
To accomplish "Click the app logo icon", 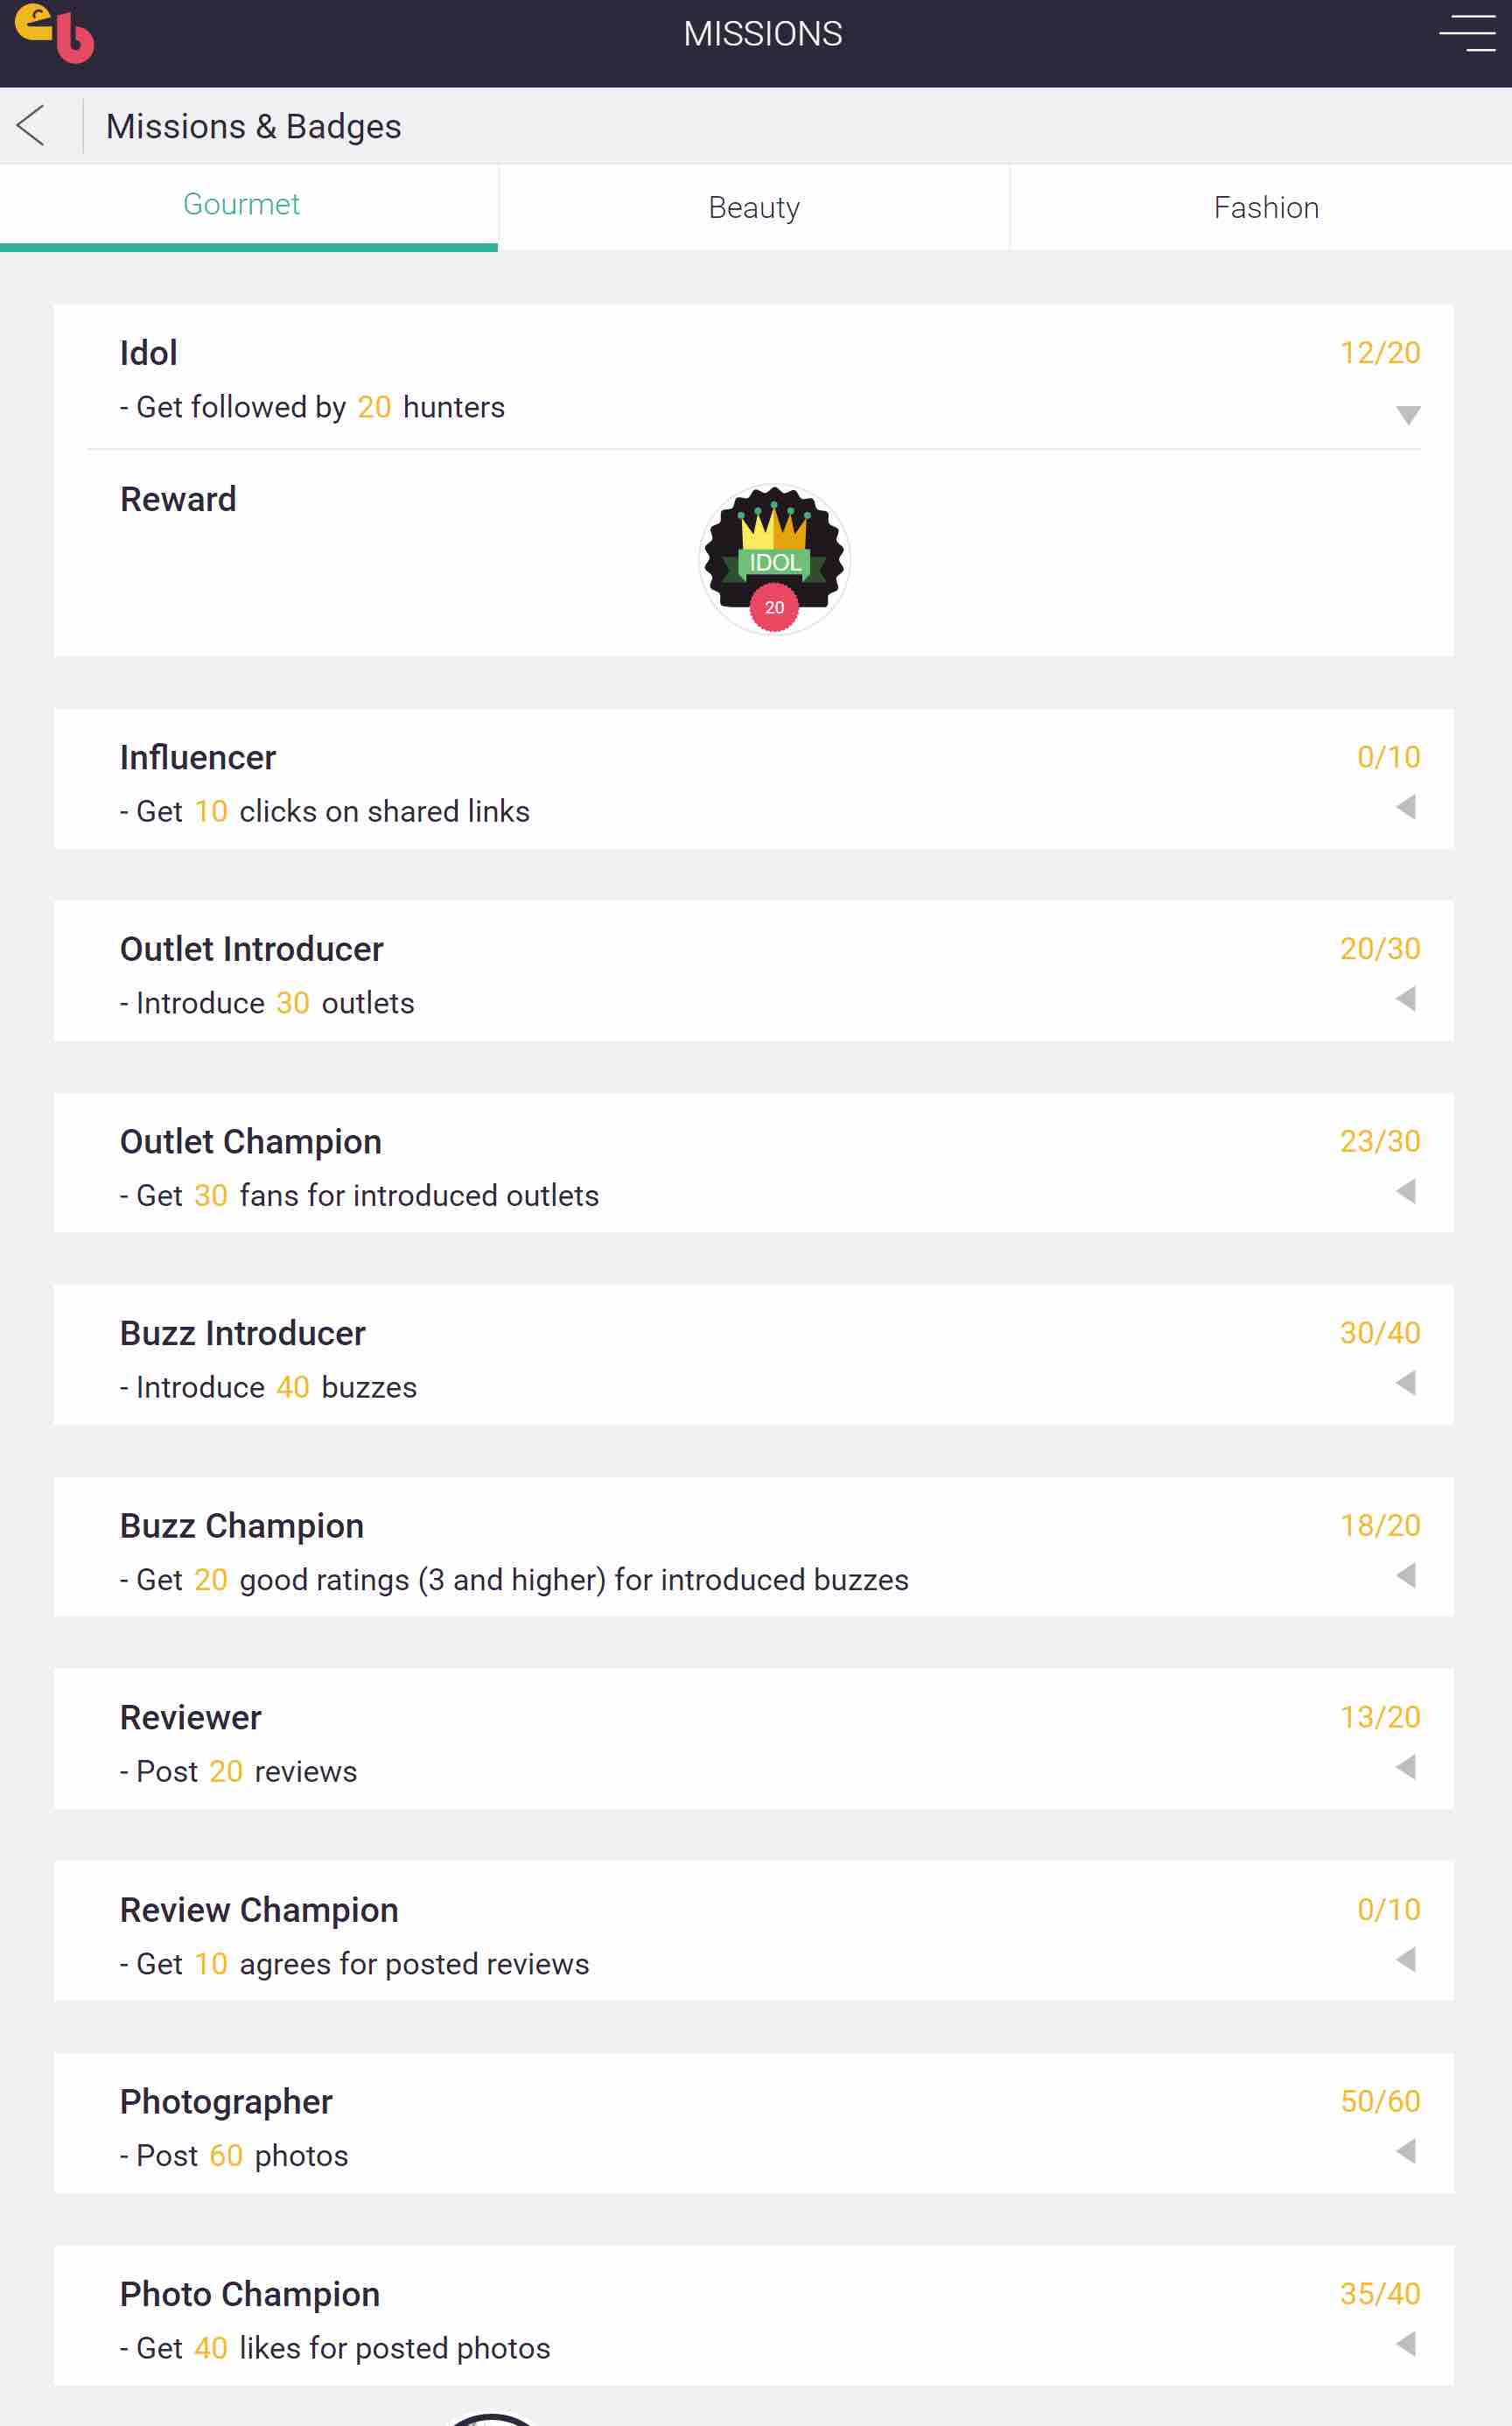I will pyautogui.click(x=55, y=34).
